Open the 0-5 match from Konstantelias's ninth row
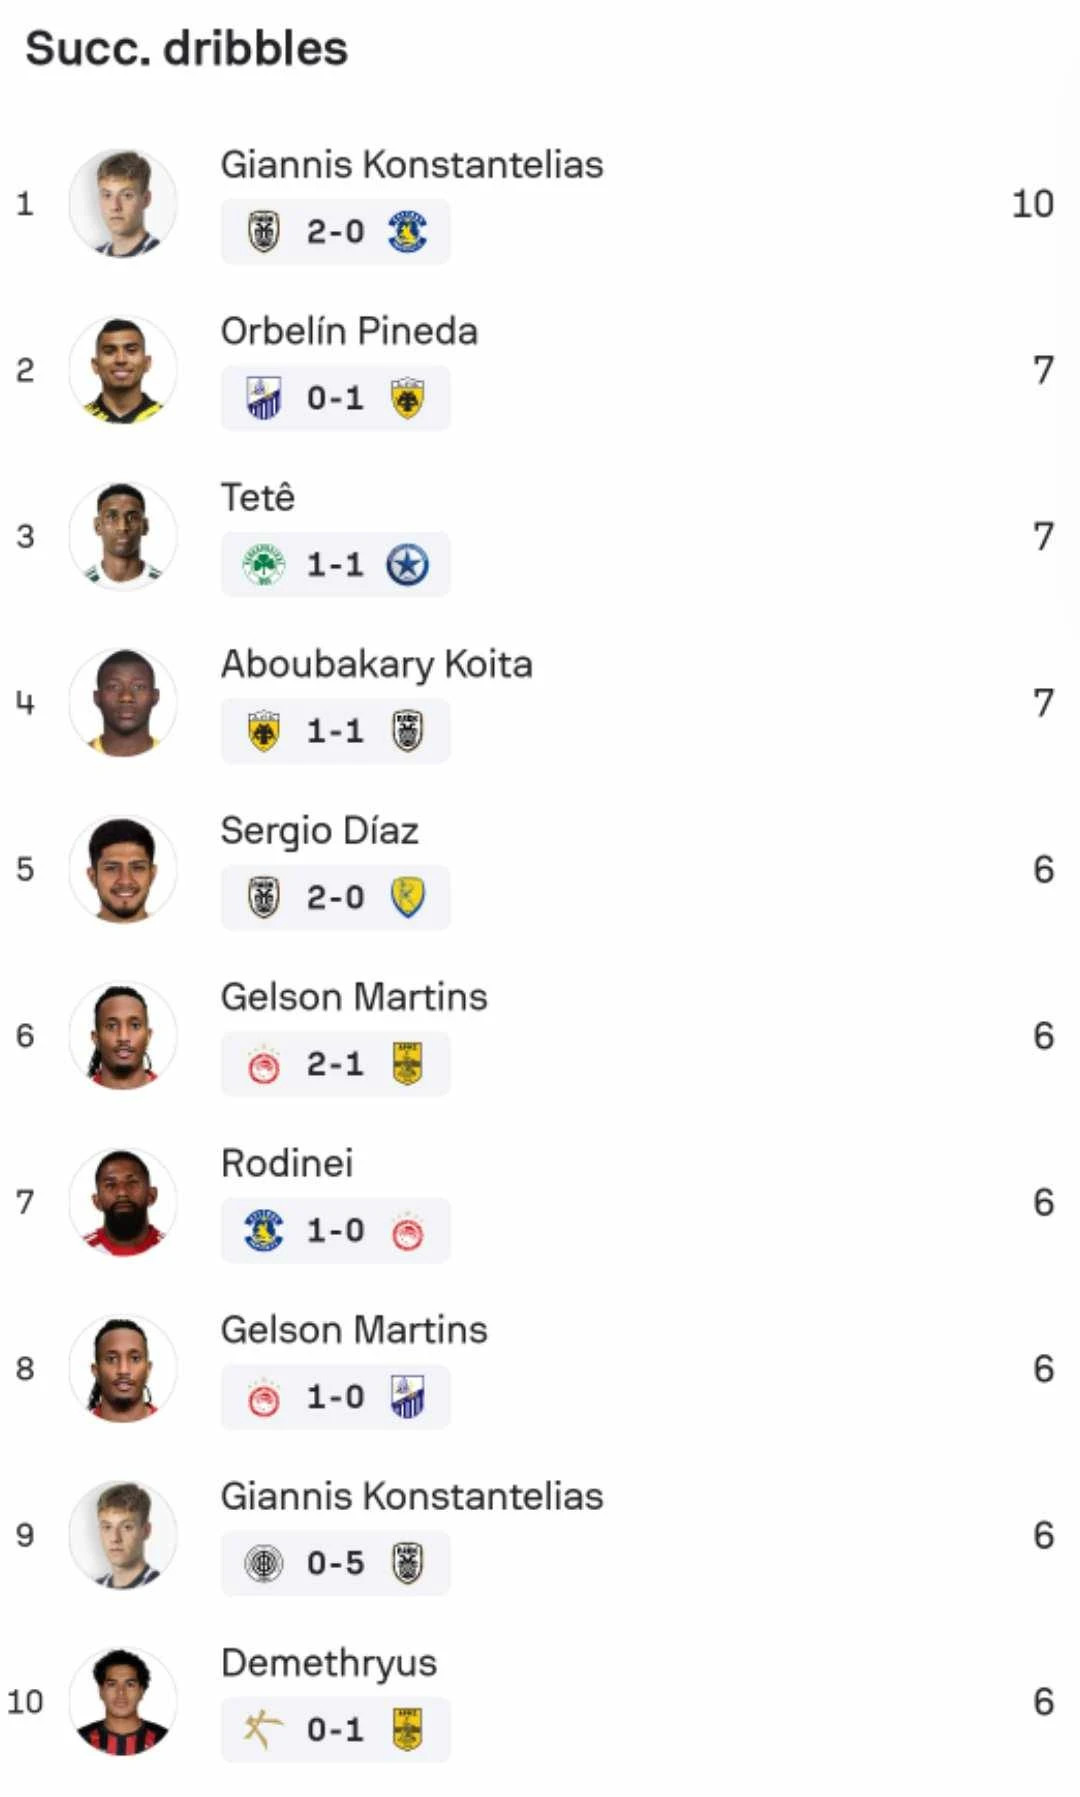The height and width of the screenshot is (1797, 1080). [335, 1562]
